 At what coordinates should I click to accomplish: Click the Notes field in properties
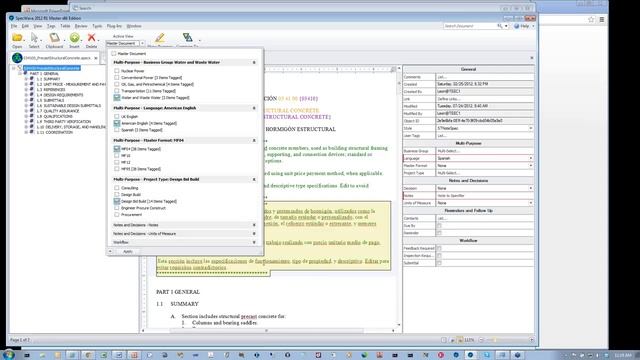click(x=484, y=196)
